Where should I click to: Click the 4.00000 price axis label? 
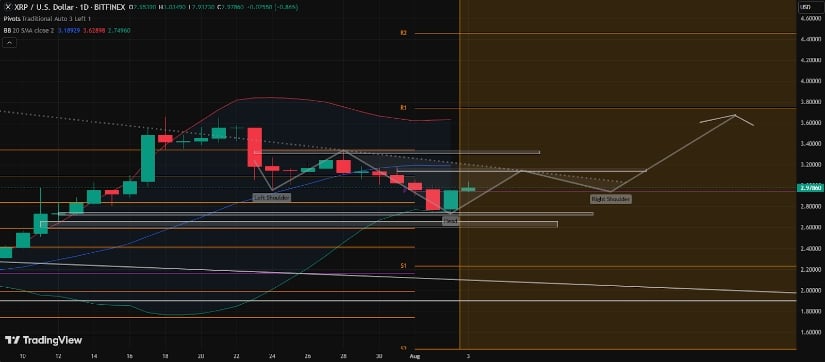click(811, 81)
